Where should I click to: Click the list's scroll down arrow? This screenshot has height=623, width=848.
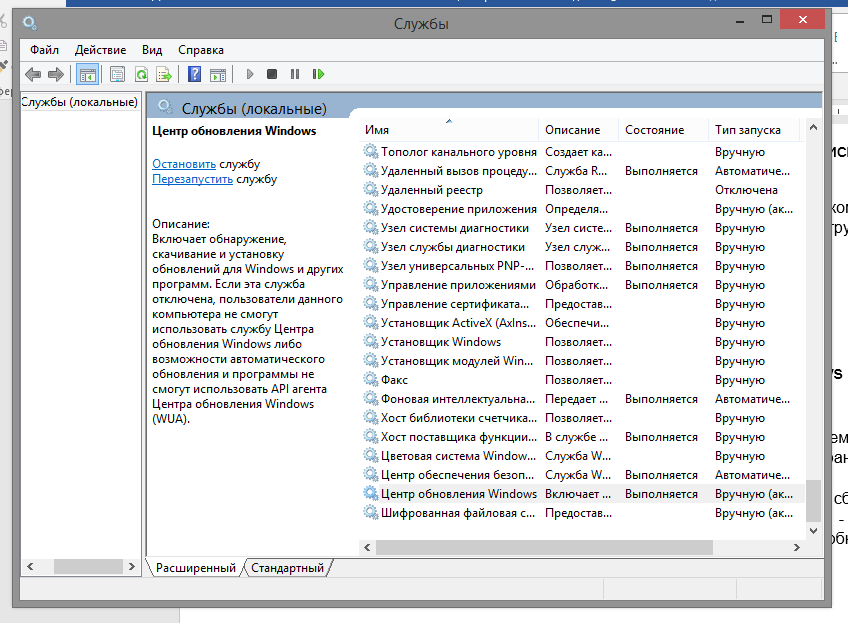pyautogui.click(x=813, y=531)
